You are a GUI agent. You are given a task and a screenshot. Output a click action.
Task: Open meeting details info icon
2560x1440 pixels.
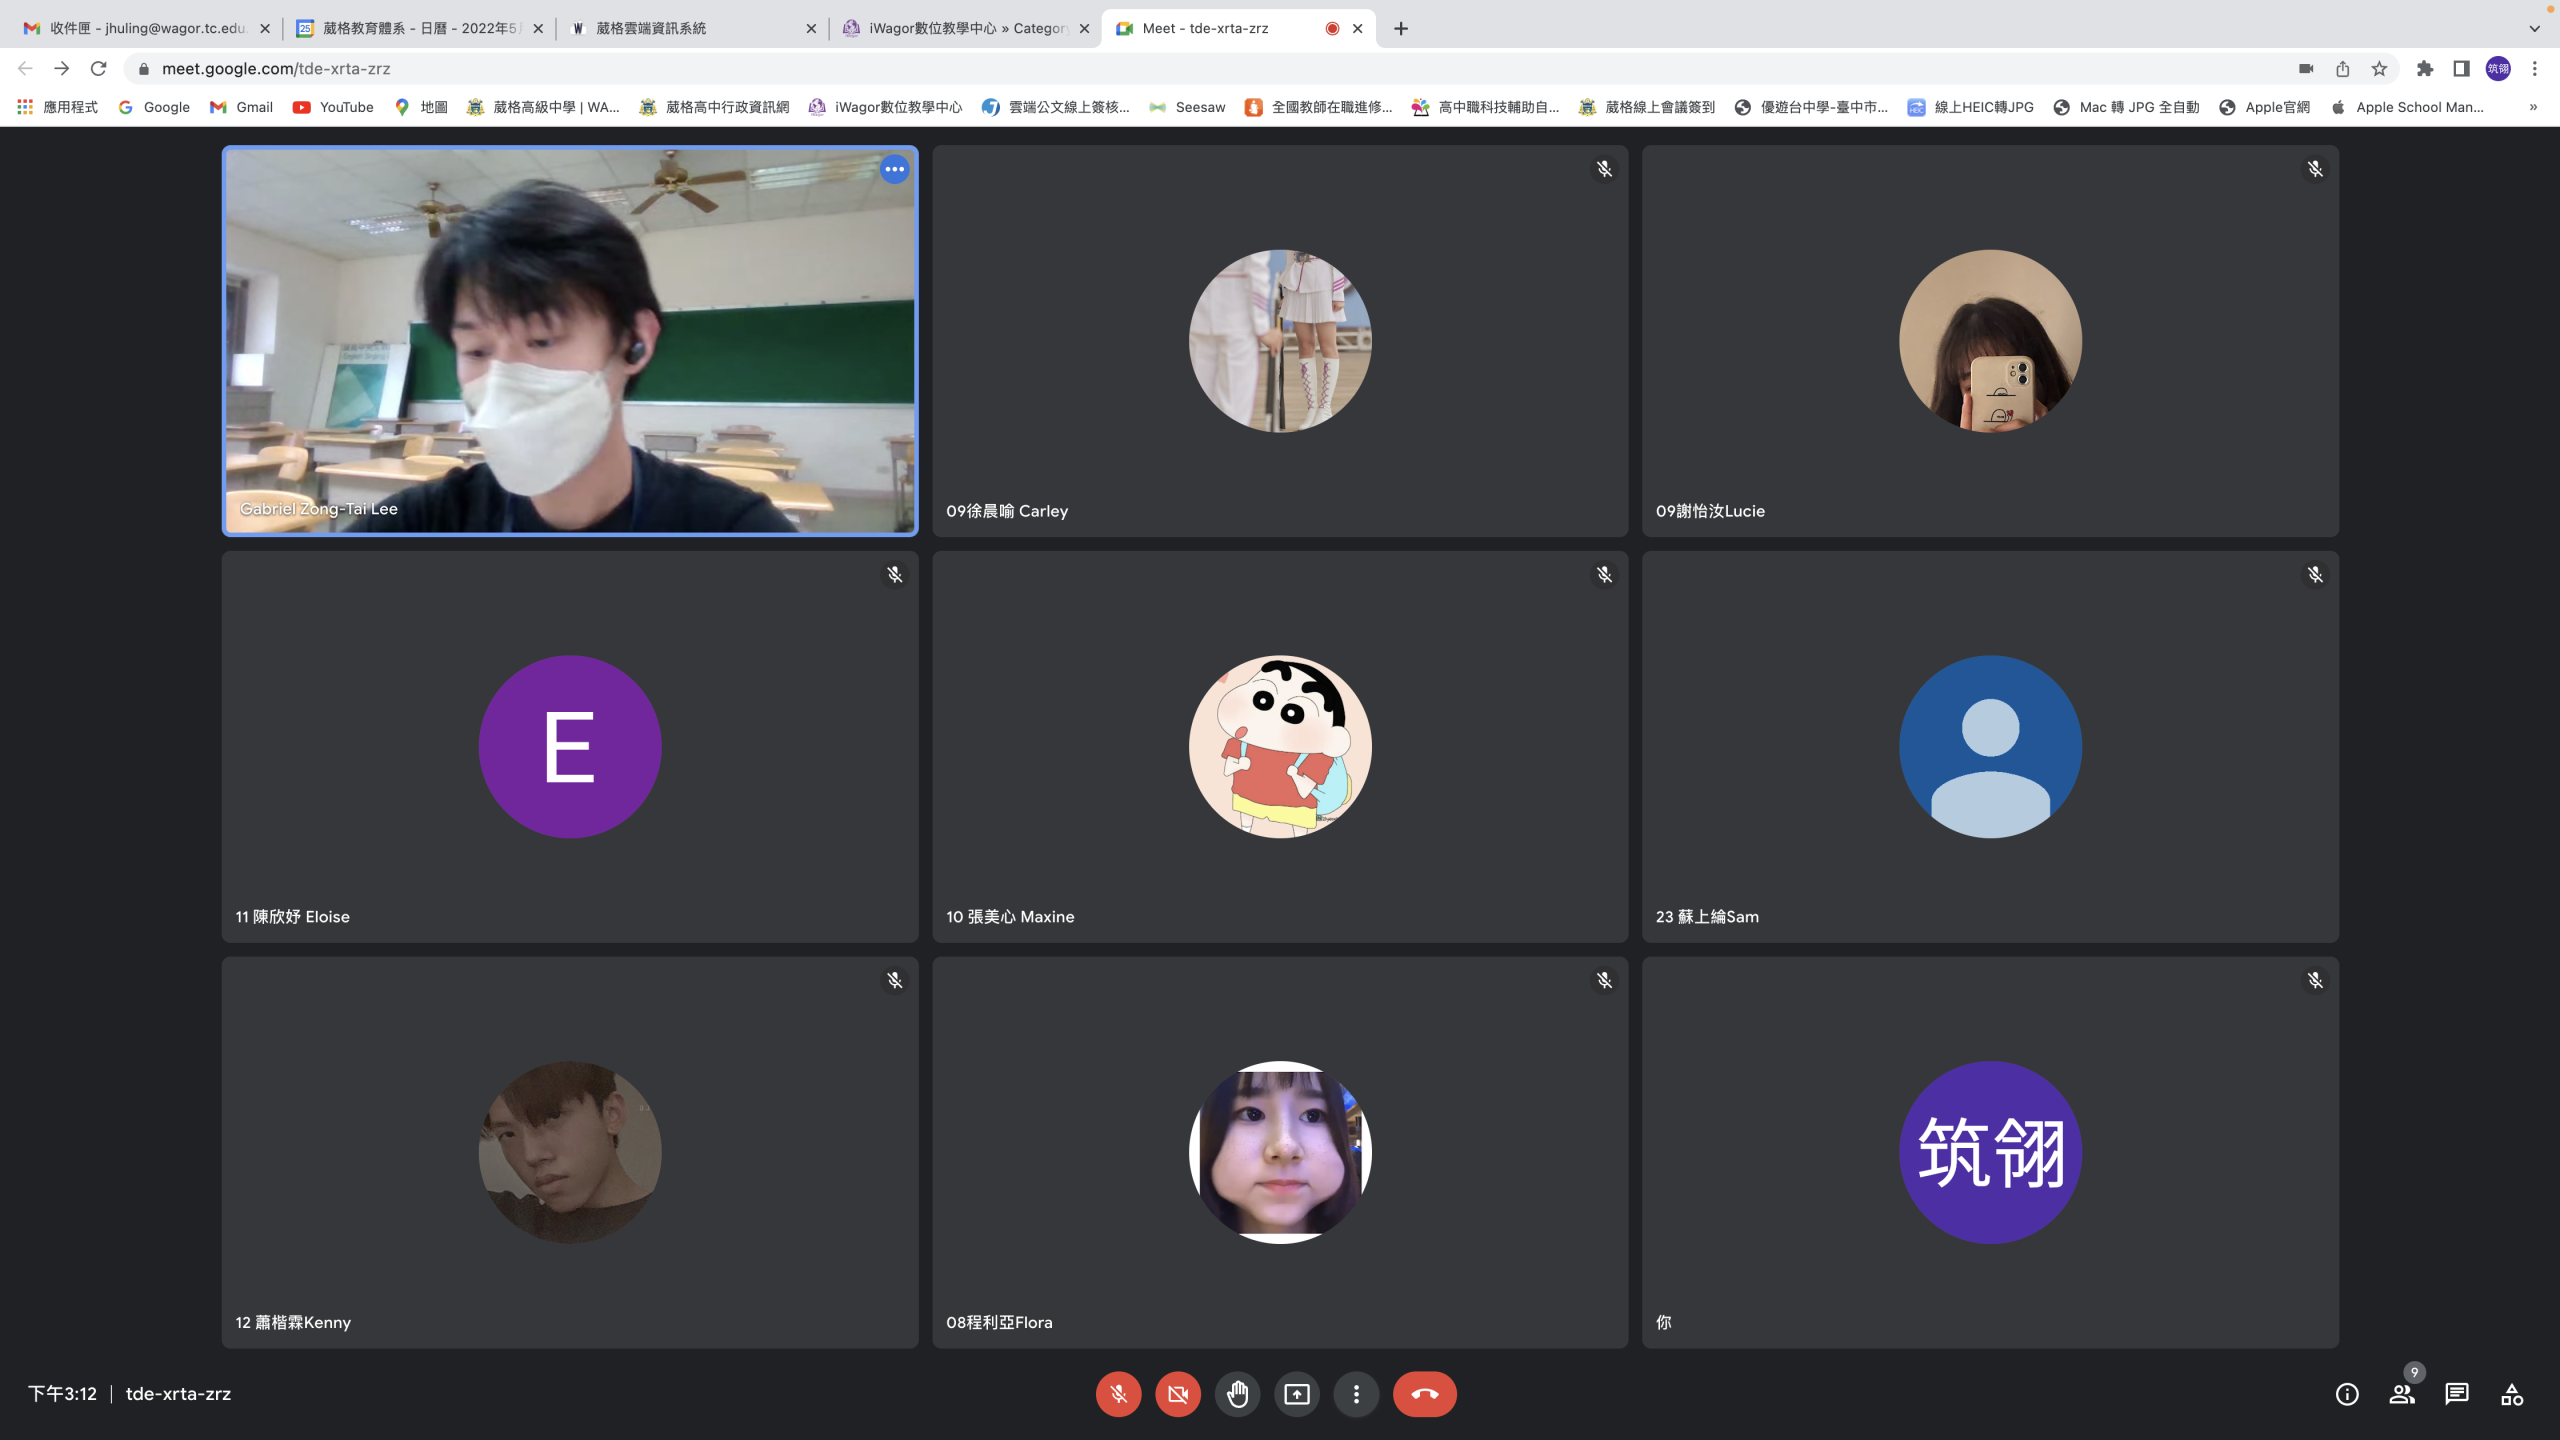tap(2346, 1394)
